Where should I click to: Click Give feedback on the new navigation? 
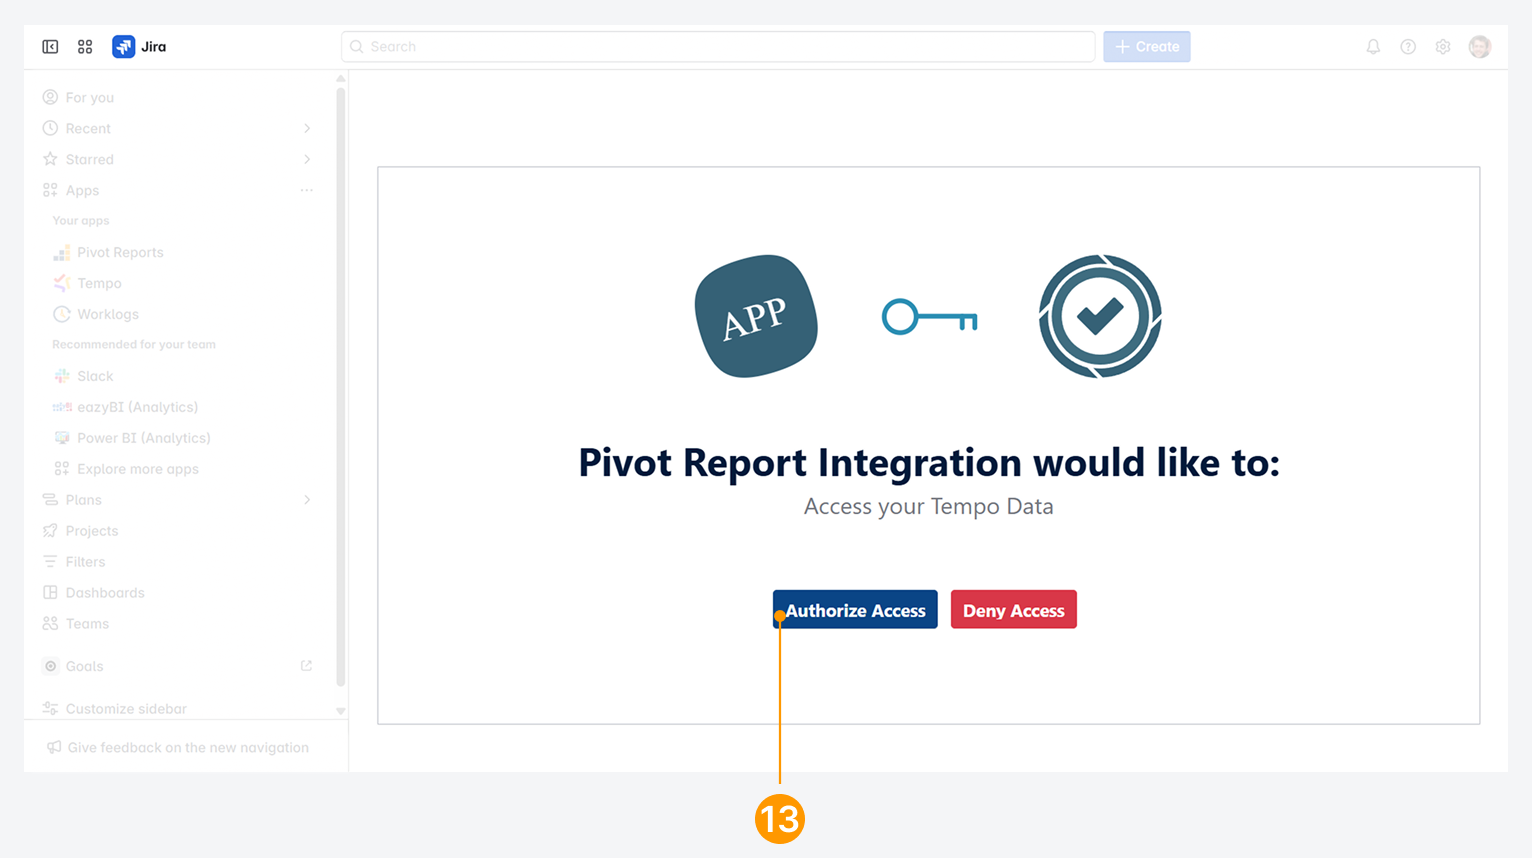click(x=178, y=748)
